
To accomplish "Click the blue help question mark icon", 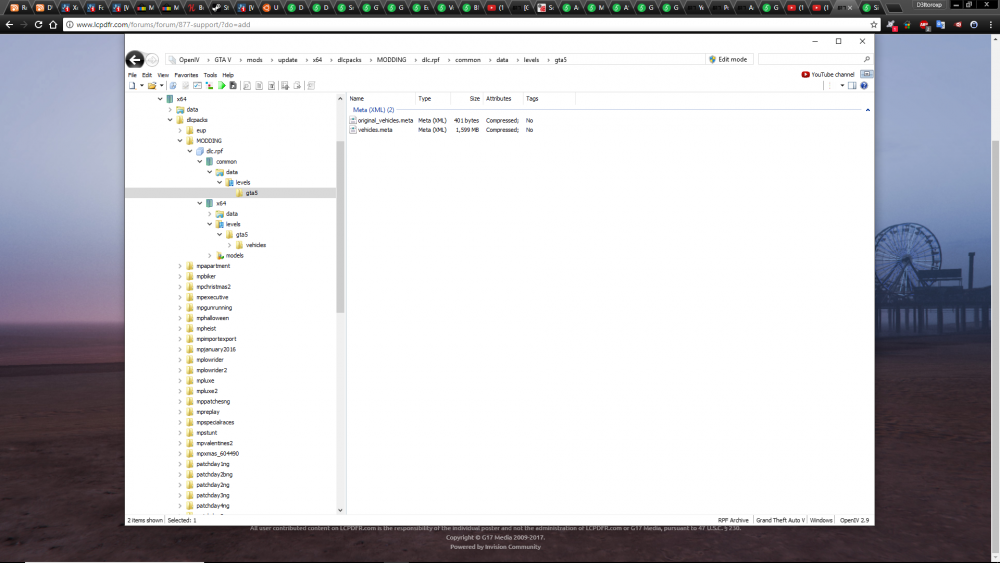I will [864, 85].
